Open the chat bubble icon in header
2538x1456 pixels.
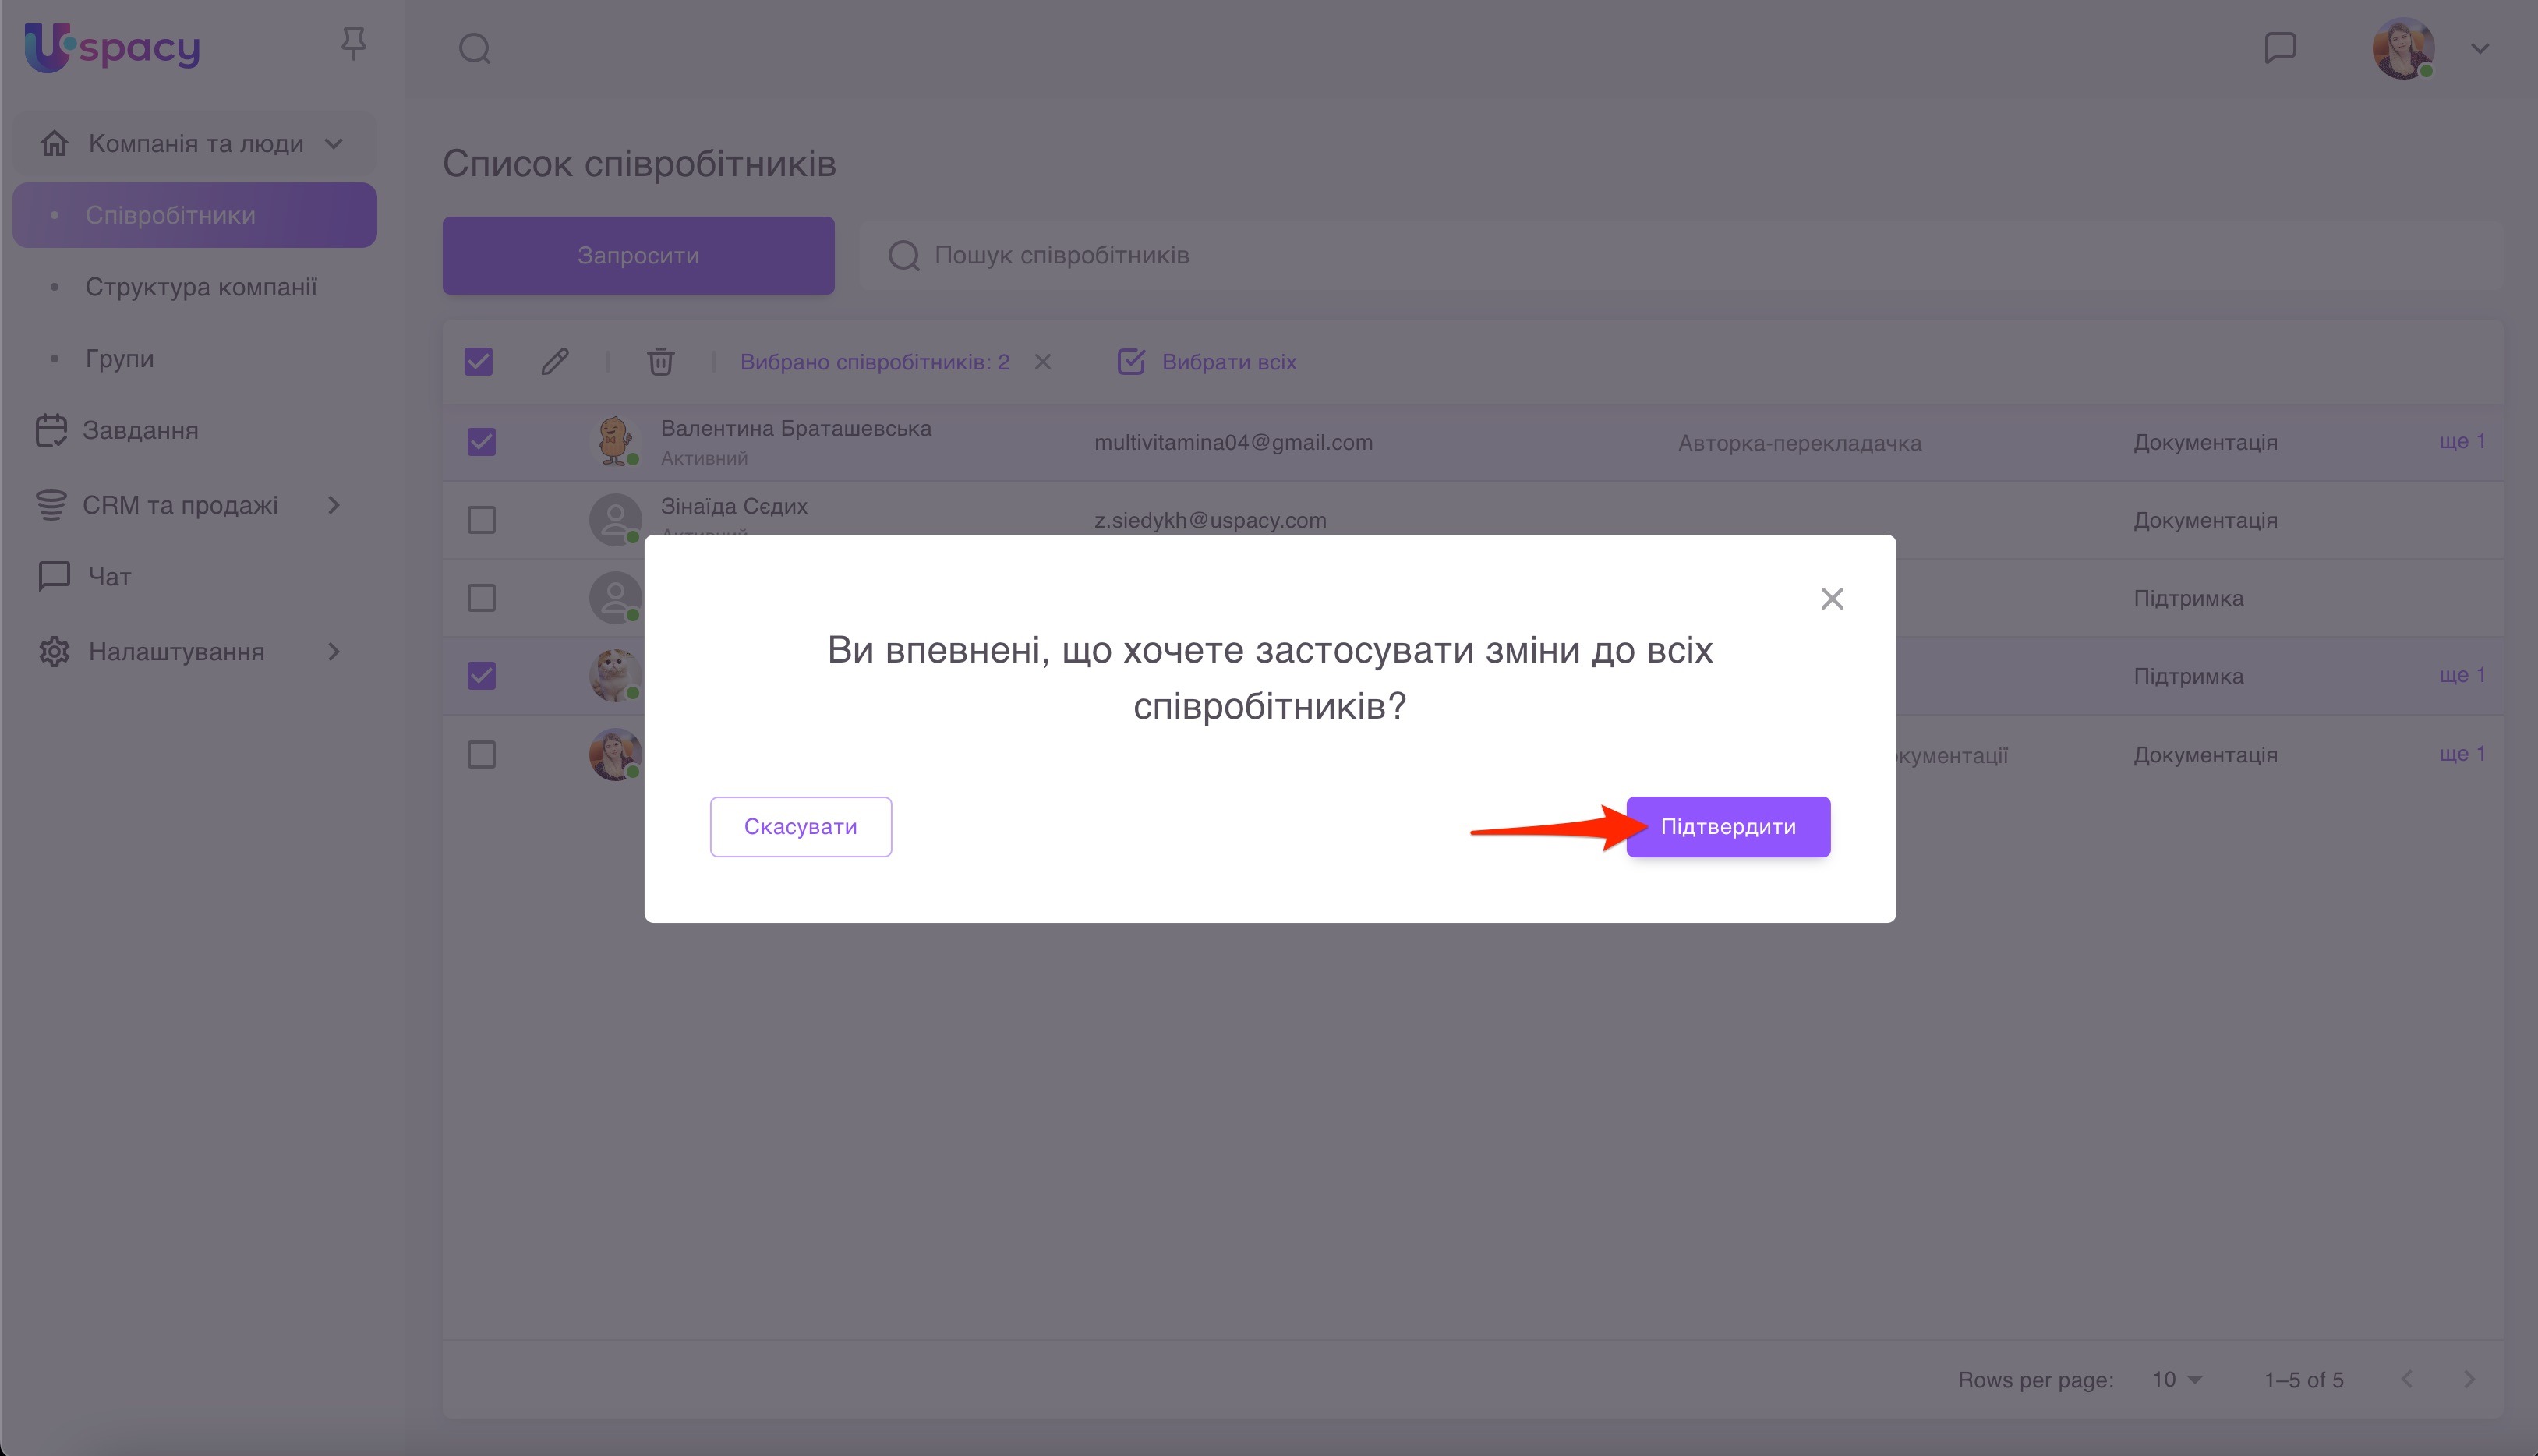click(2280, 47)
